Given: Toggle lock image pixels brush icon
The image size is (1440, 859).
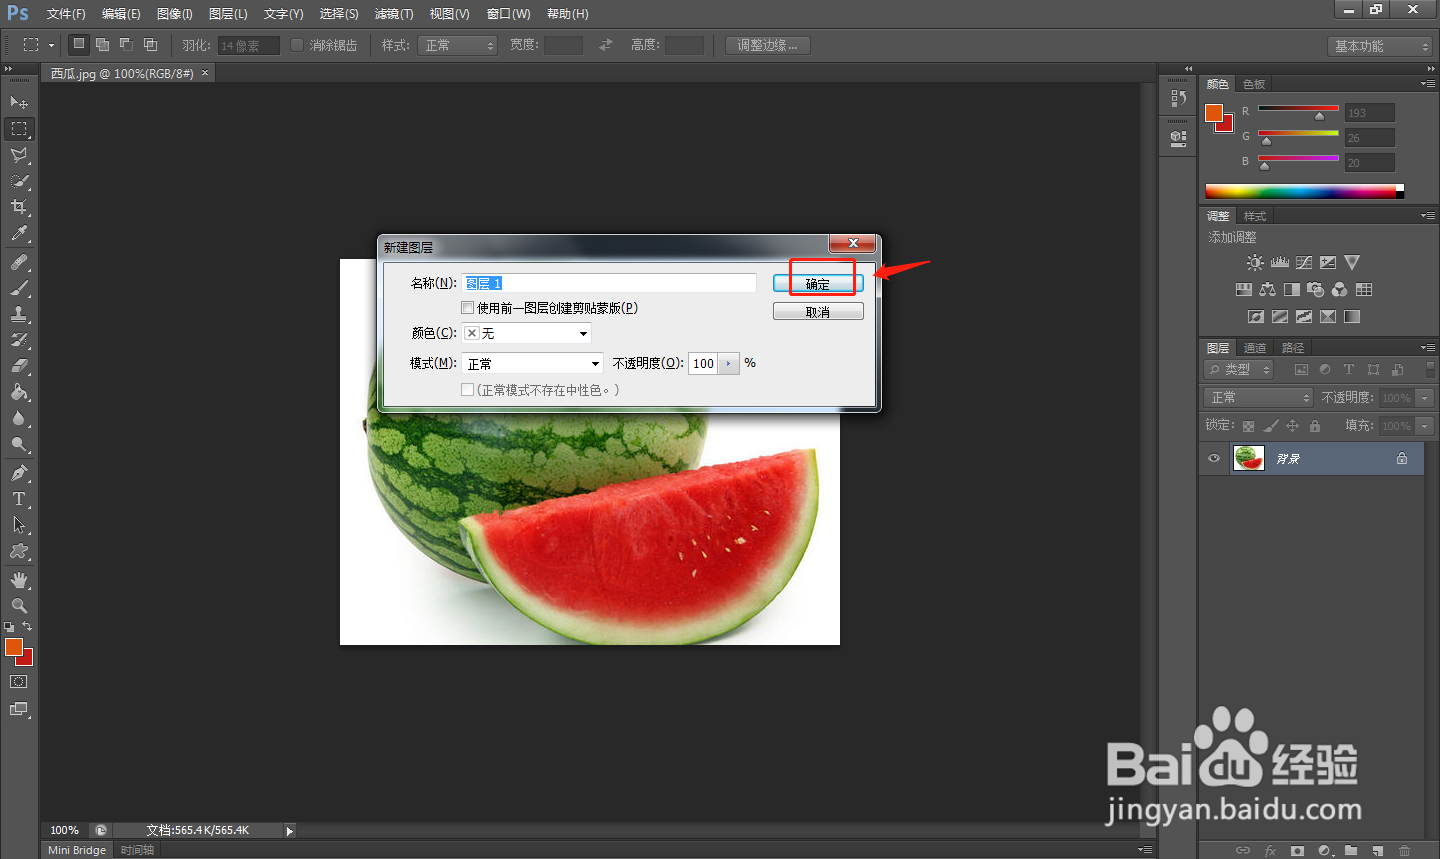Looking at the screenshot, I should 1270,426.
